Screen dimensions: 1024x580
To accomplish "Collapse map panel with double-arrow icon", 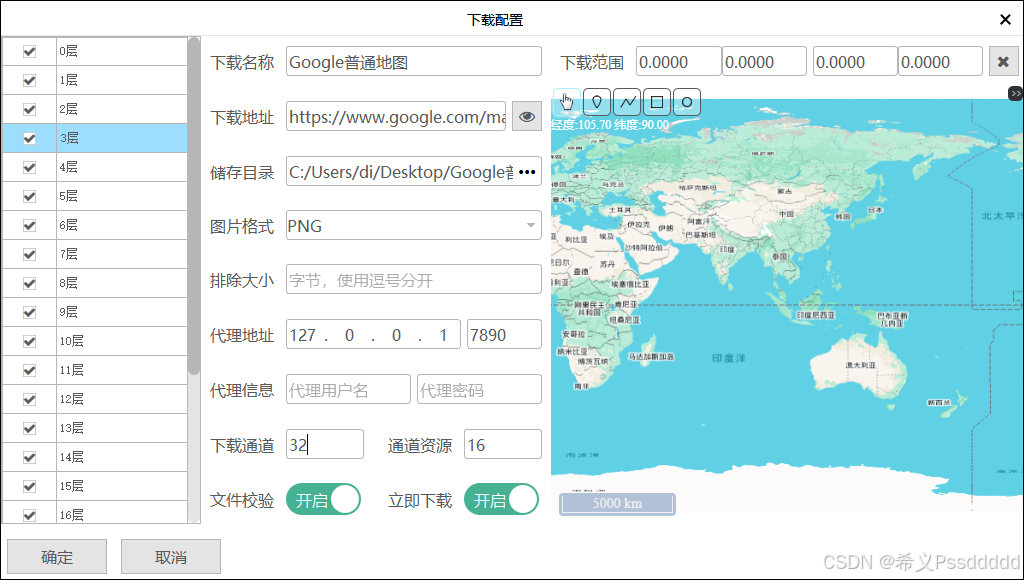I will [1015, 93].
